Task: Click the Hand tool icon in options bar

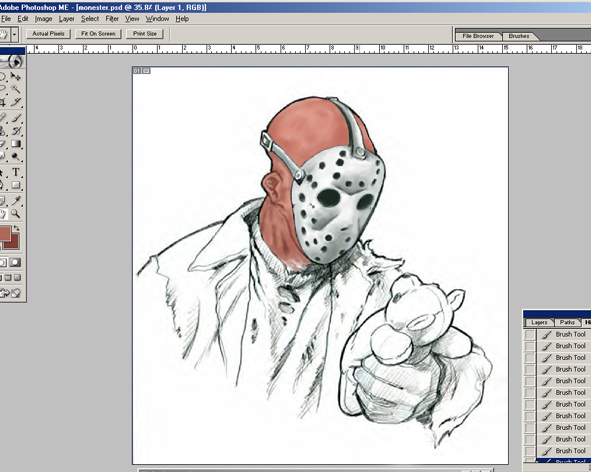Action: [x=4, y=35]
